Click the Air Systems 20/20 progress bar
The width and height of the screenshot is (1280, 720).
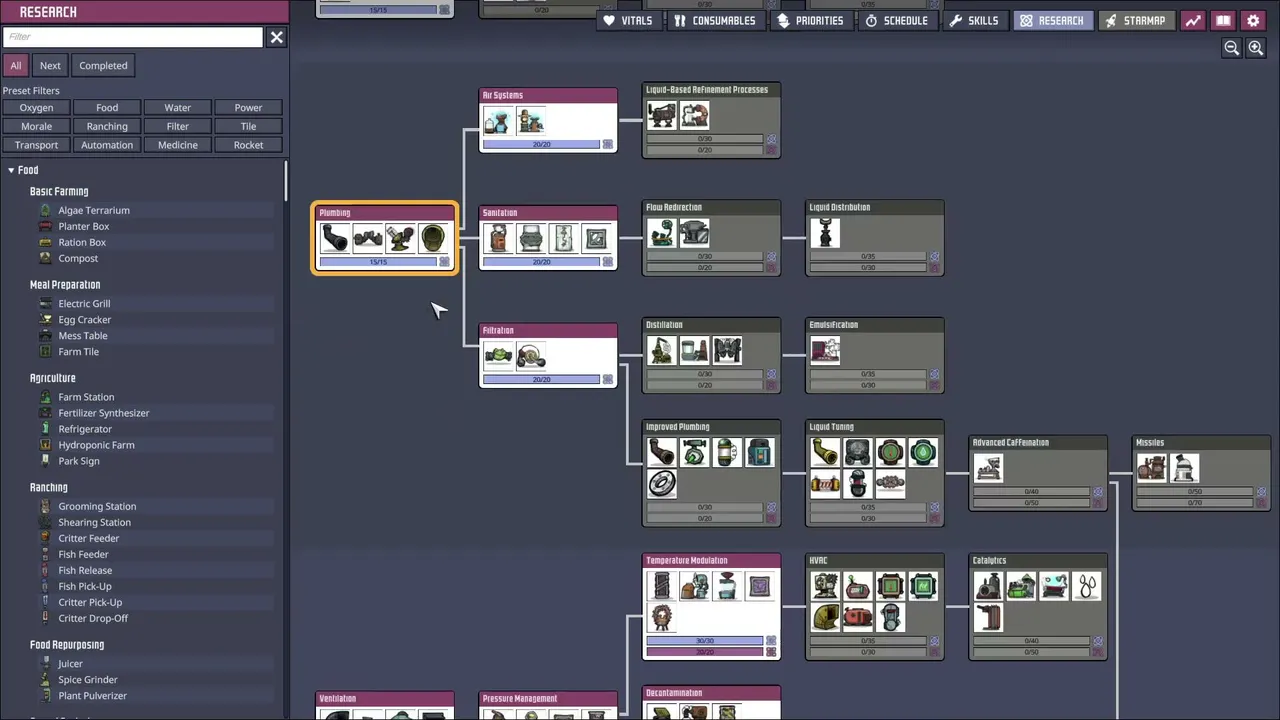click(541, 144)
